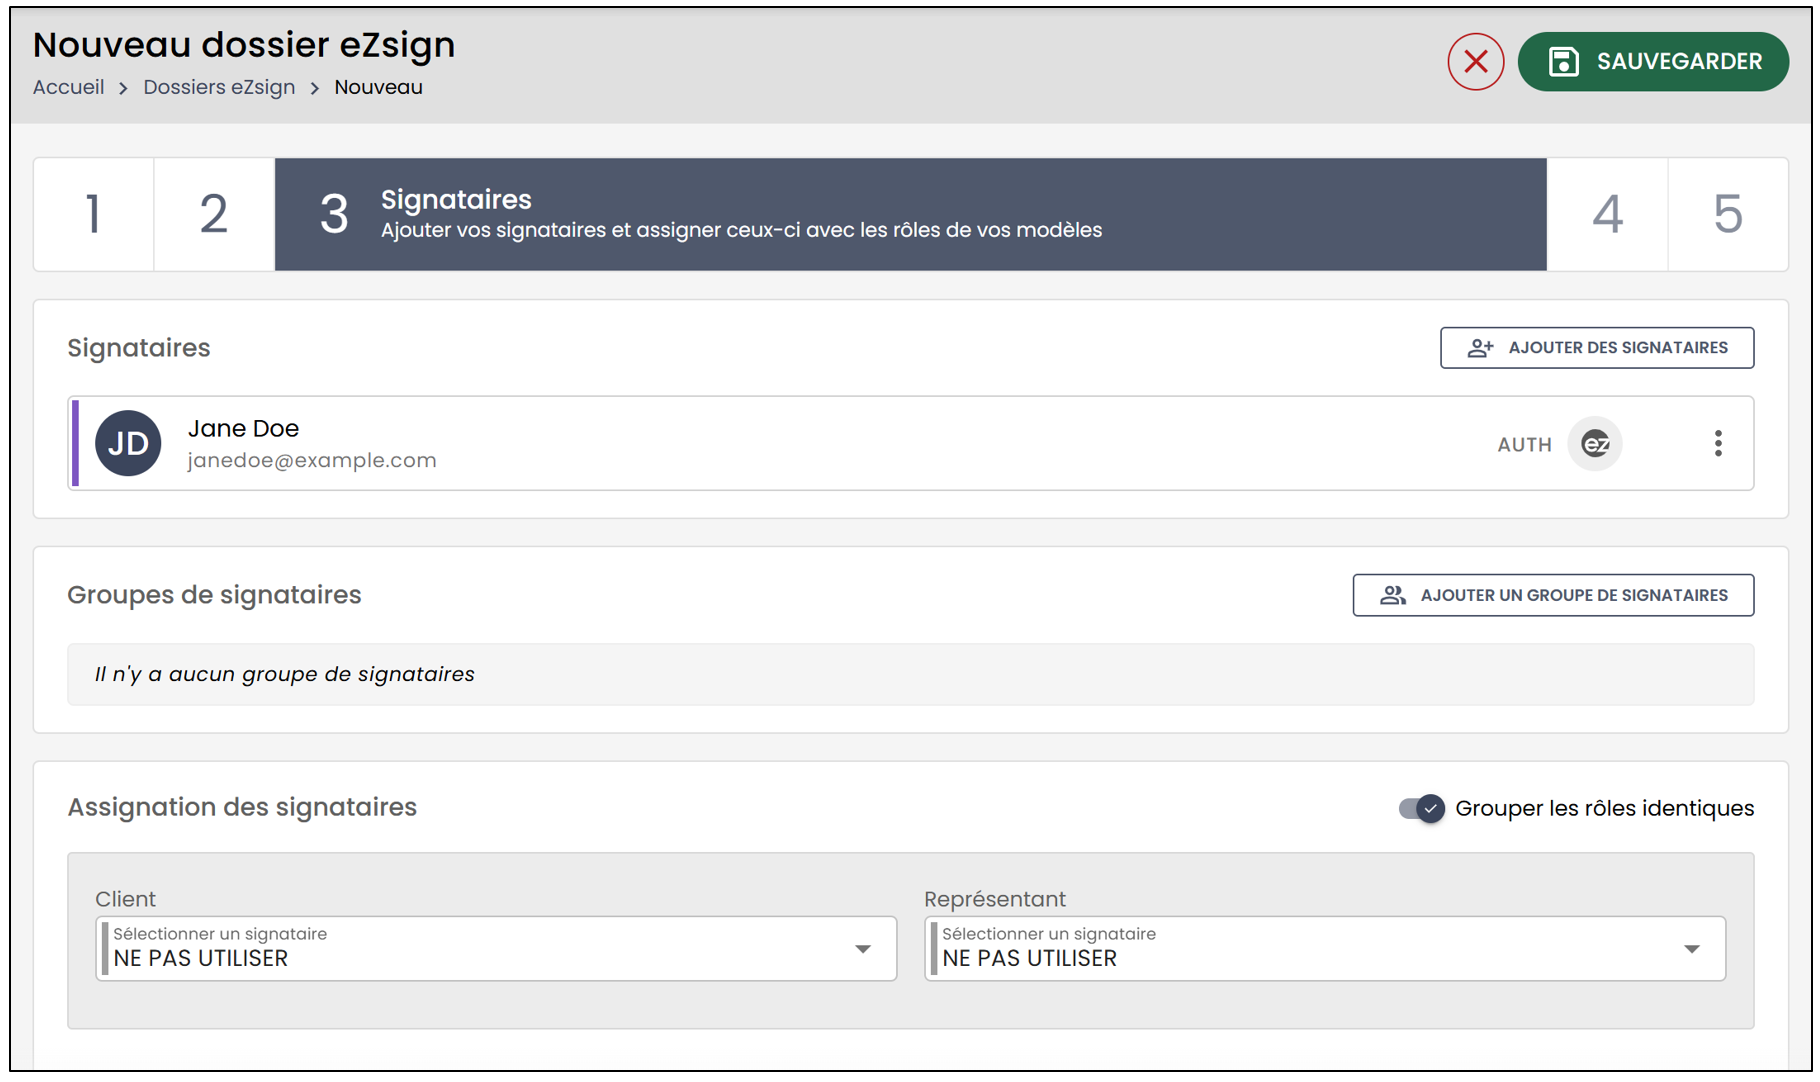
Task: Go to step 4 tab
Action: point(1607,214)
